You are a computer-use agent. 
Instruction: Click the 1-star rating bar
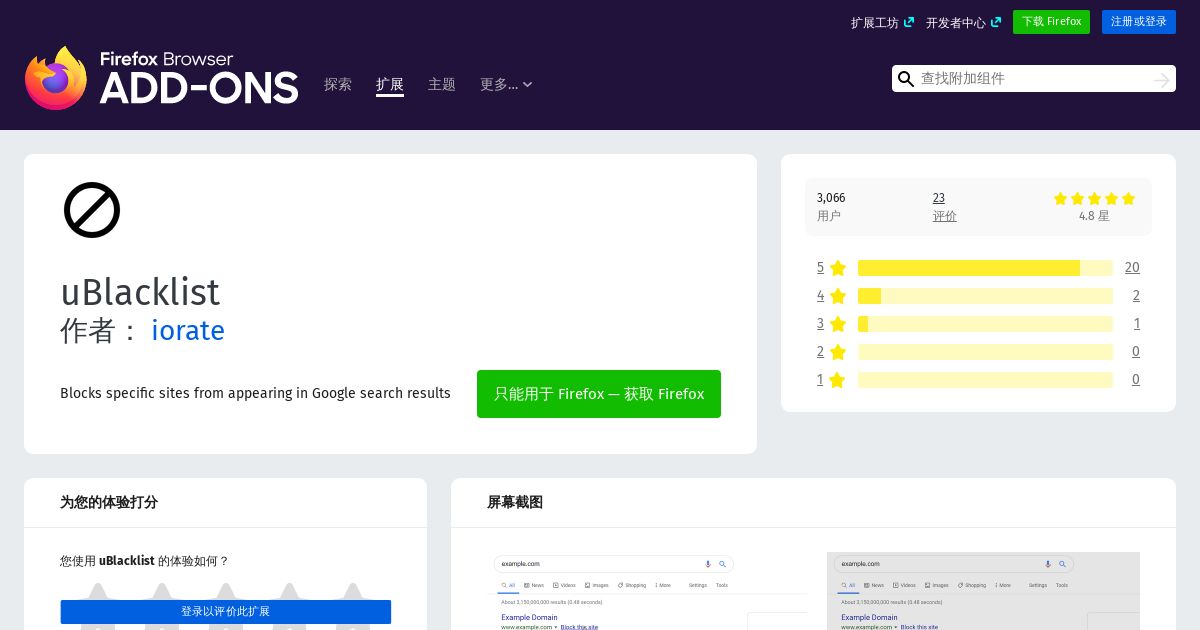point(985,380)
